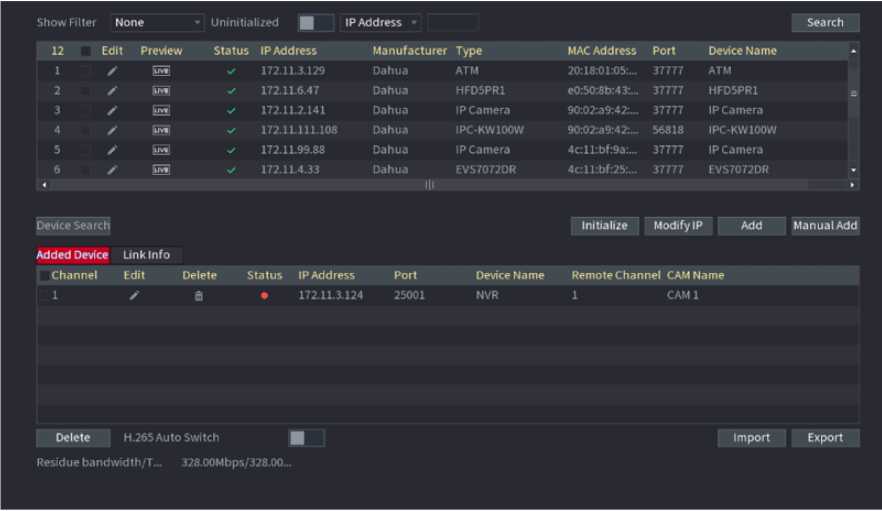The height and width of the screenshot is (511, 882).
Task: Edit added device 172.11.3.124 pencil icon
Action: pyautogui.click(x=134, y=296)
